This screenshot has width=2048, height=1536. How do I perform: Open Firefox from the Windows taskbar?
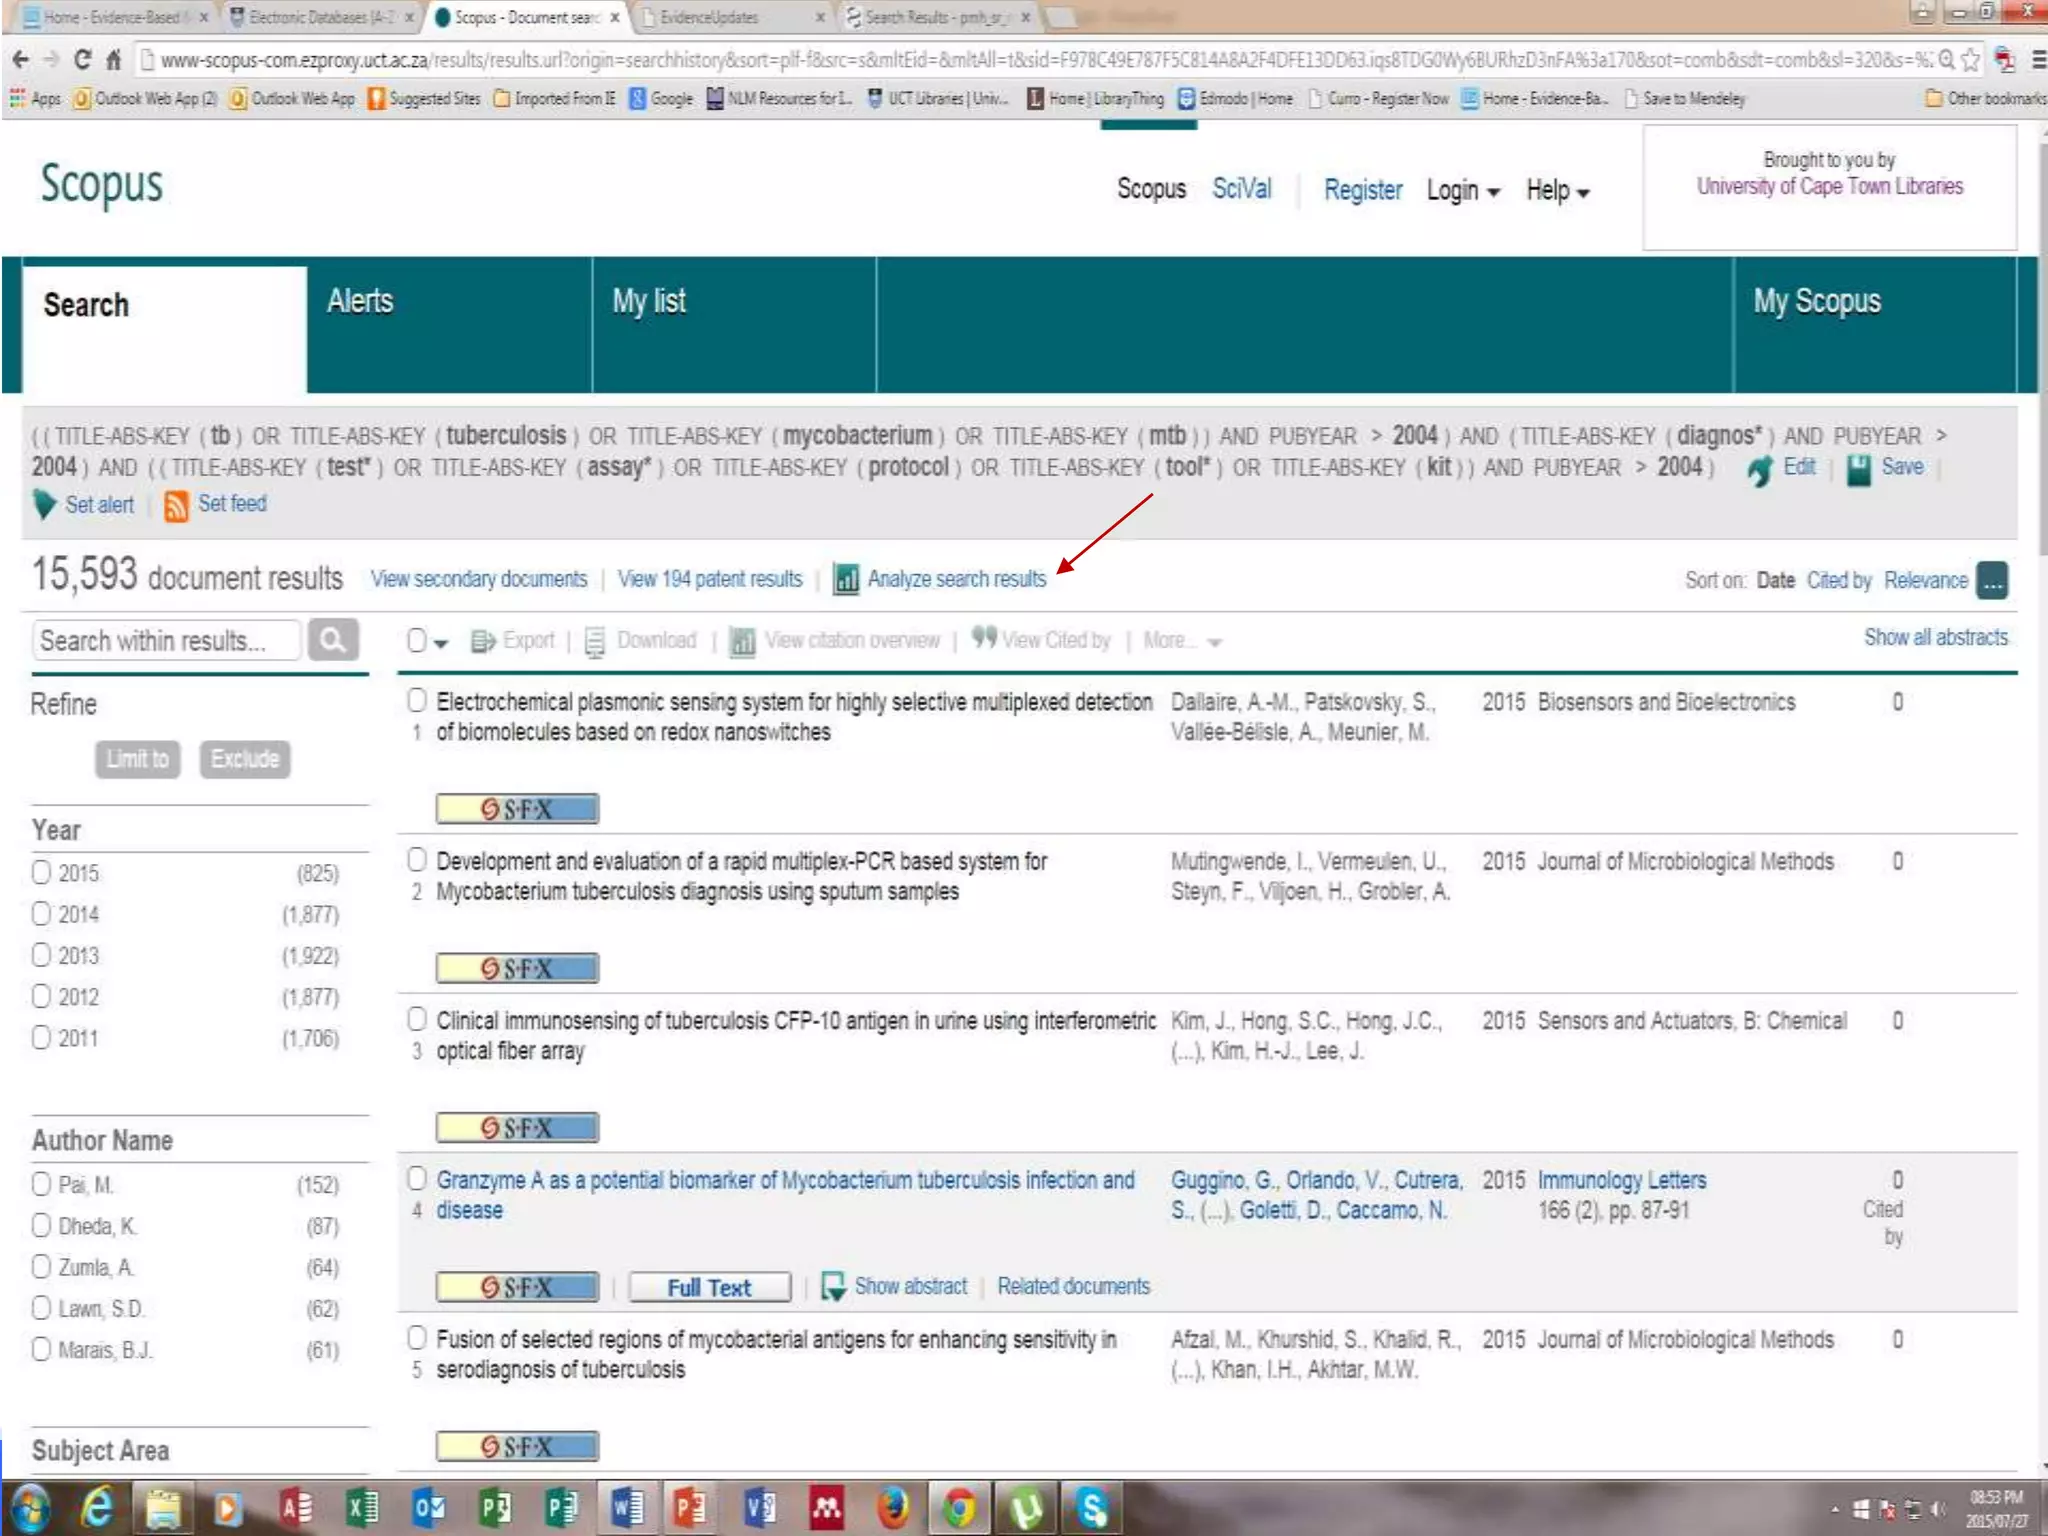tap(892, 1508)
